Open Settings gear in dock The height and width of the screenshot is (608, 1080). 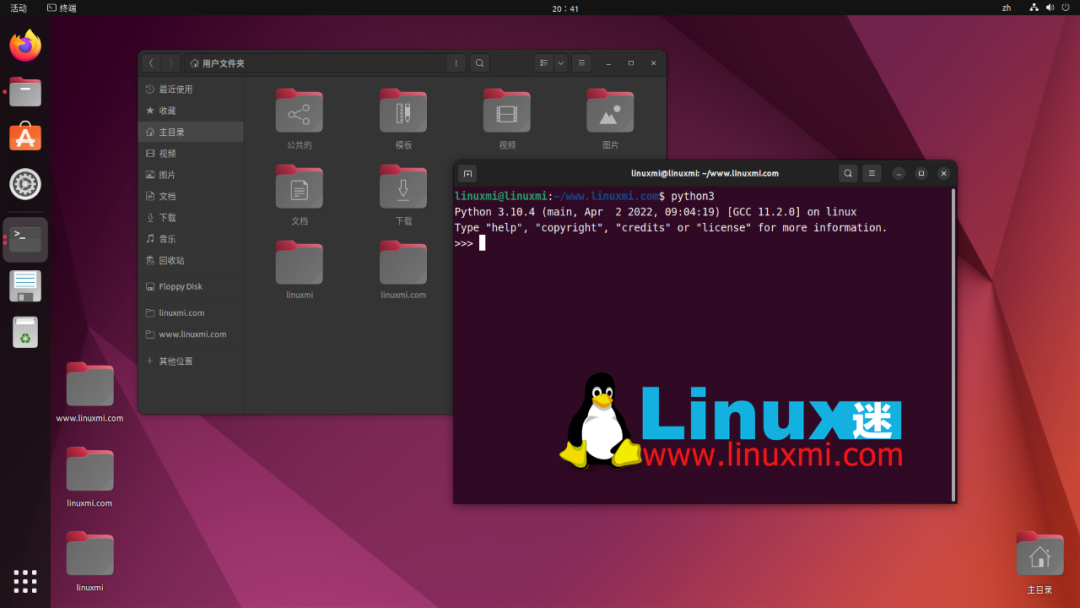click(x=25, y=184)
